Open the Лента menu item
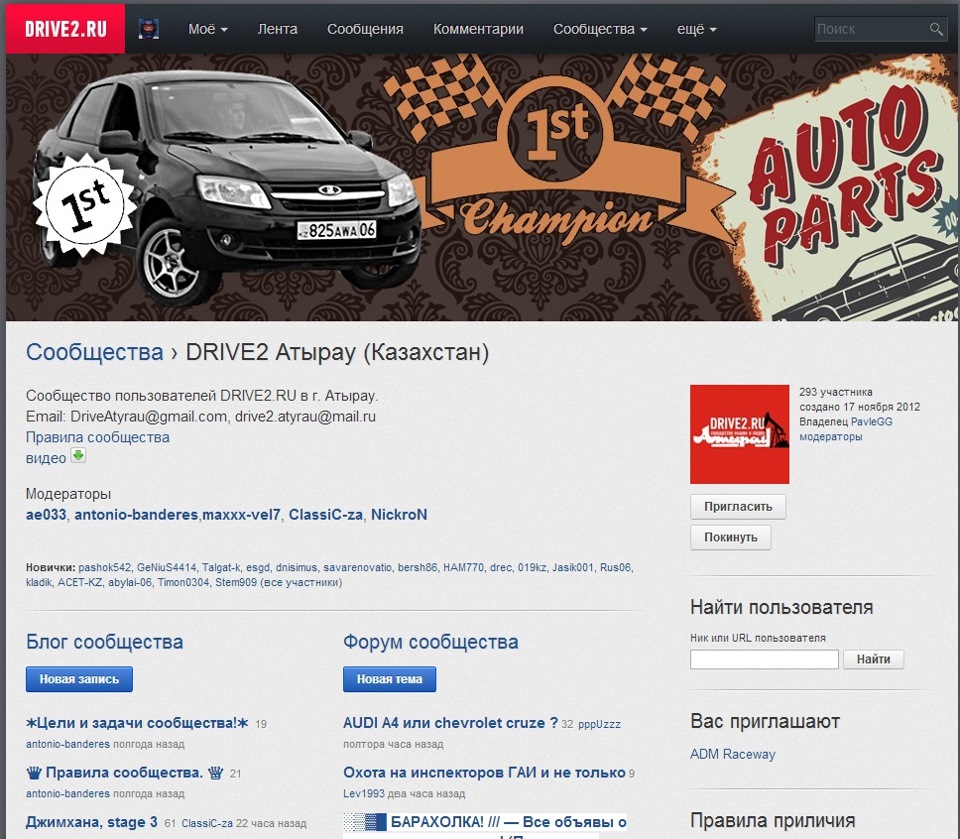This screenshot has width=960, height=839. point(277,29)
